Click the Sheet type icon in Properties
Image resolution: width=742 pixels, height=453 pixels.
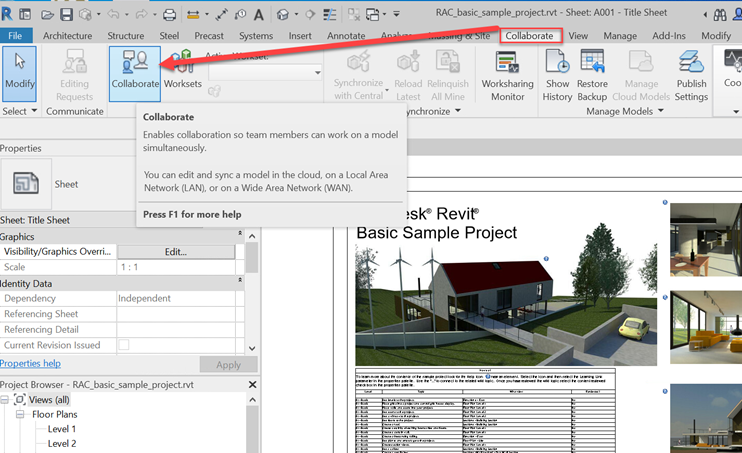pos(26,184)
